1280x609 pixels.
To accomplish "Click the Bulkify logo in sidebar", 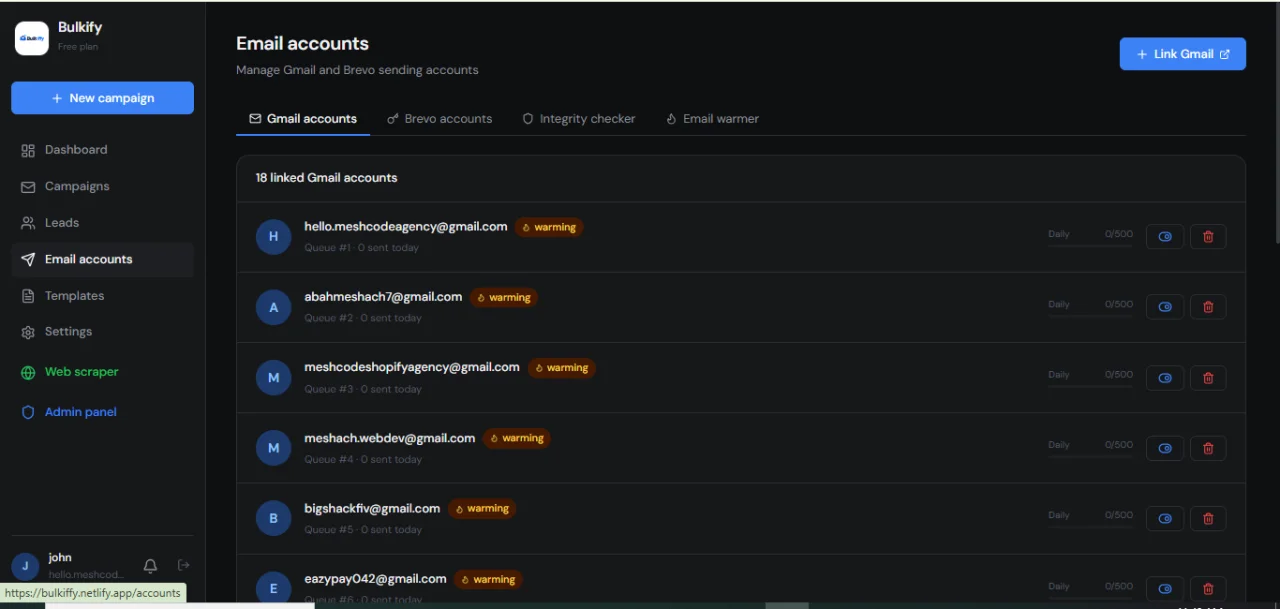I will [x=32, y=38].
